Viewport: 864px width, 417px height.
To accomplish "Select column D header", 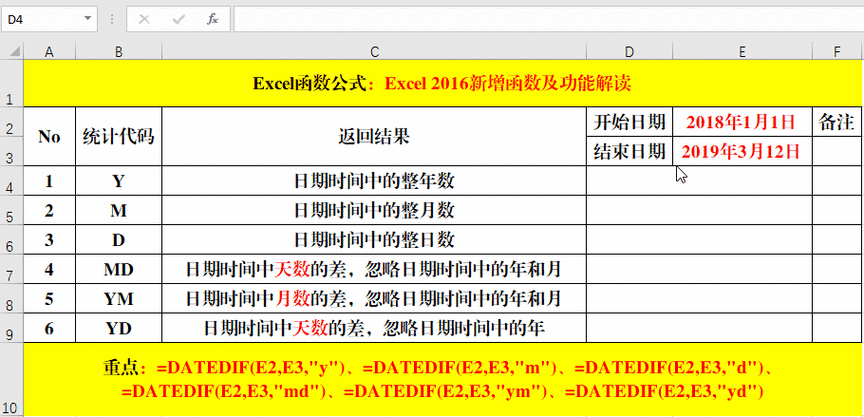I will (629, 52).
